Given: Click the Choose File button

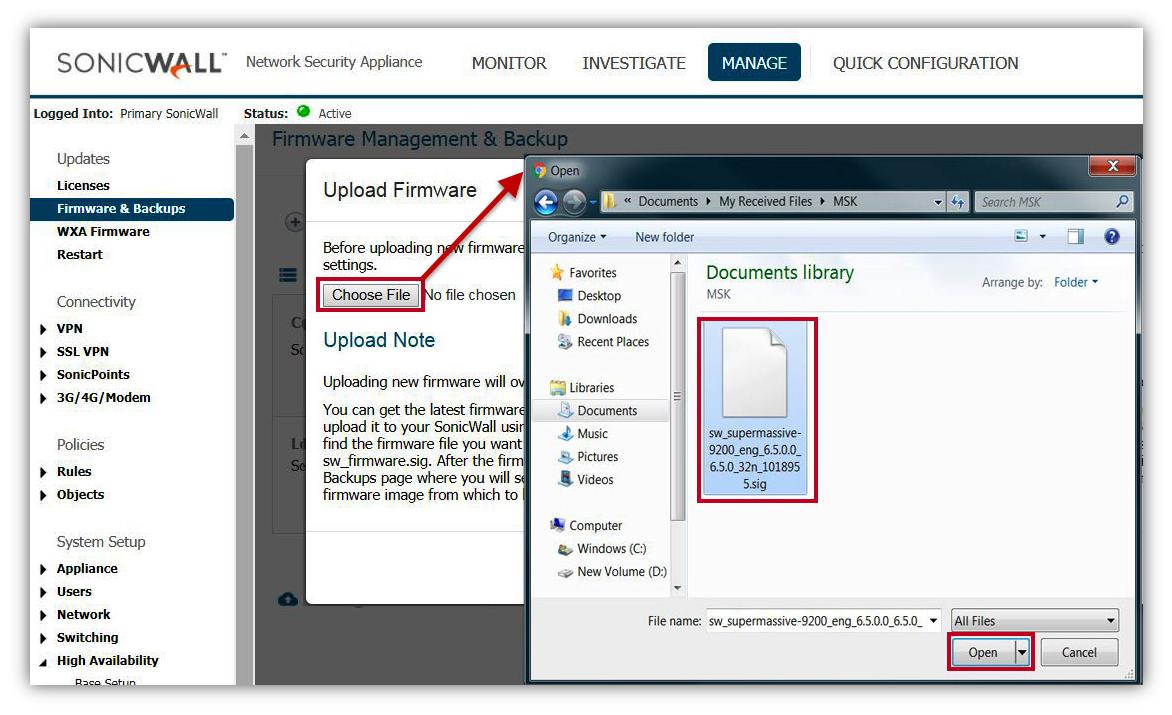Looking at the screenshot, I should [x=370, y=295].
